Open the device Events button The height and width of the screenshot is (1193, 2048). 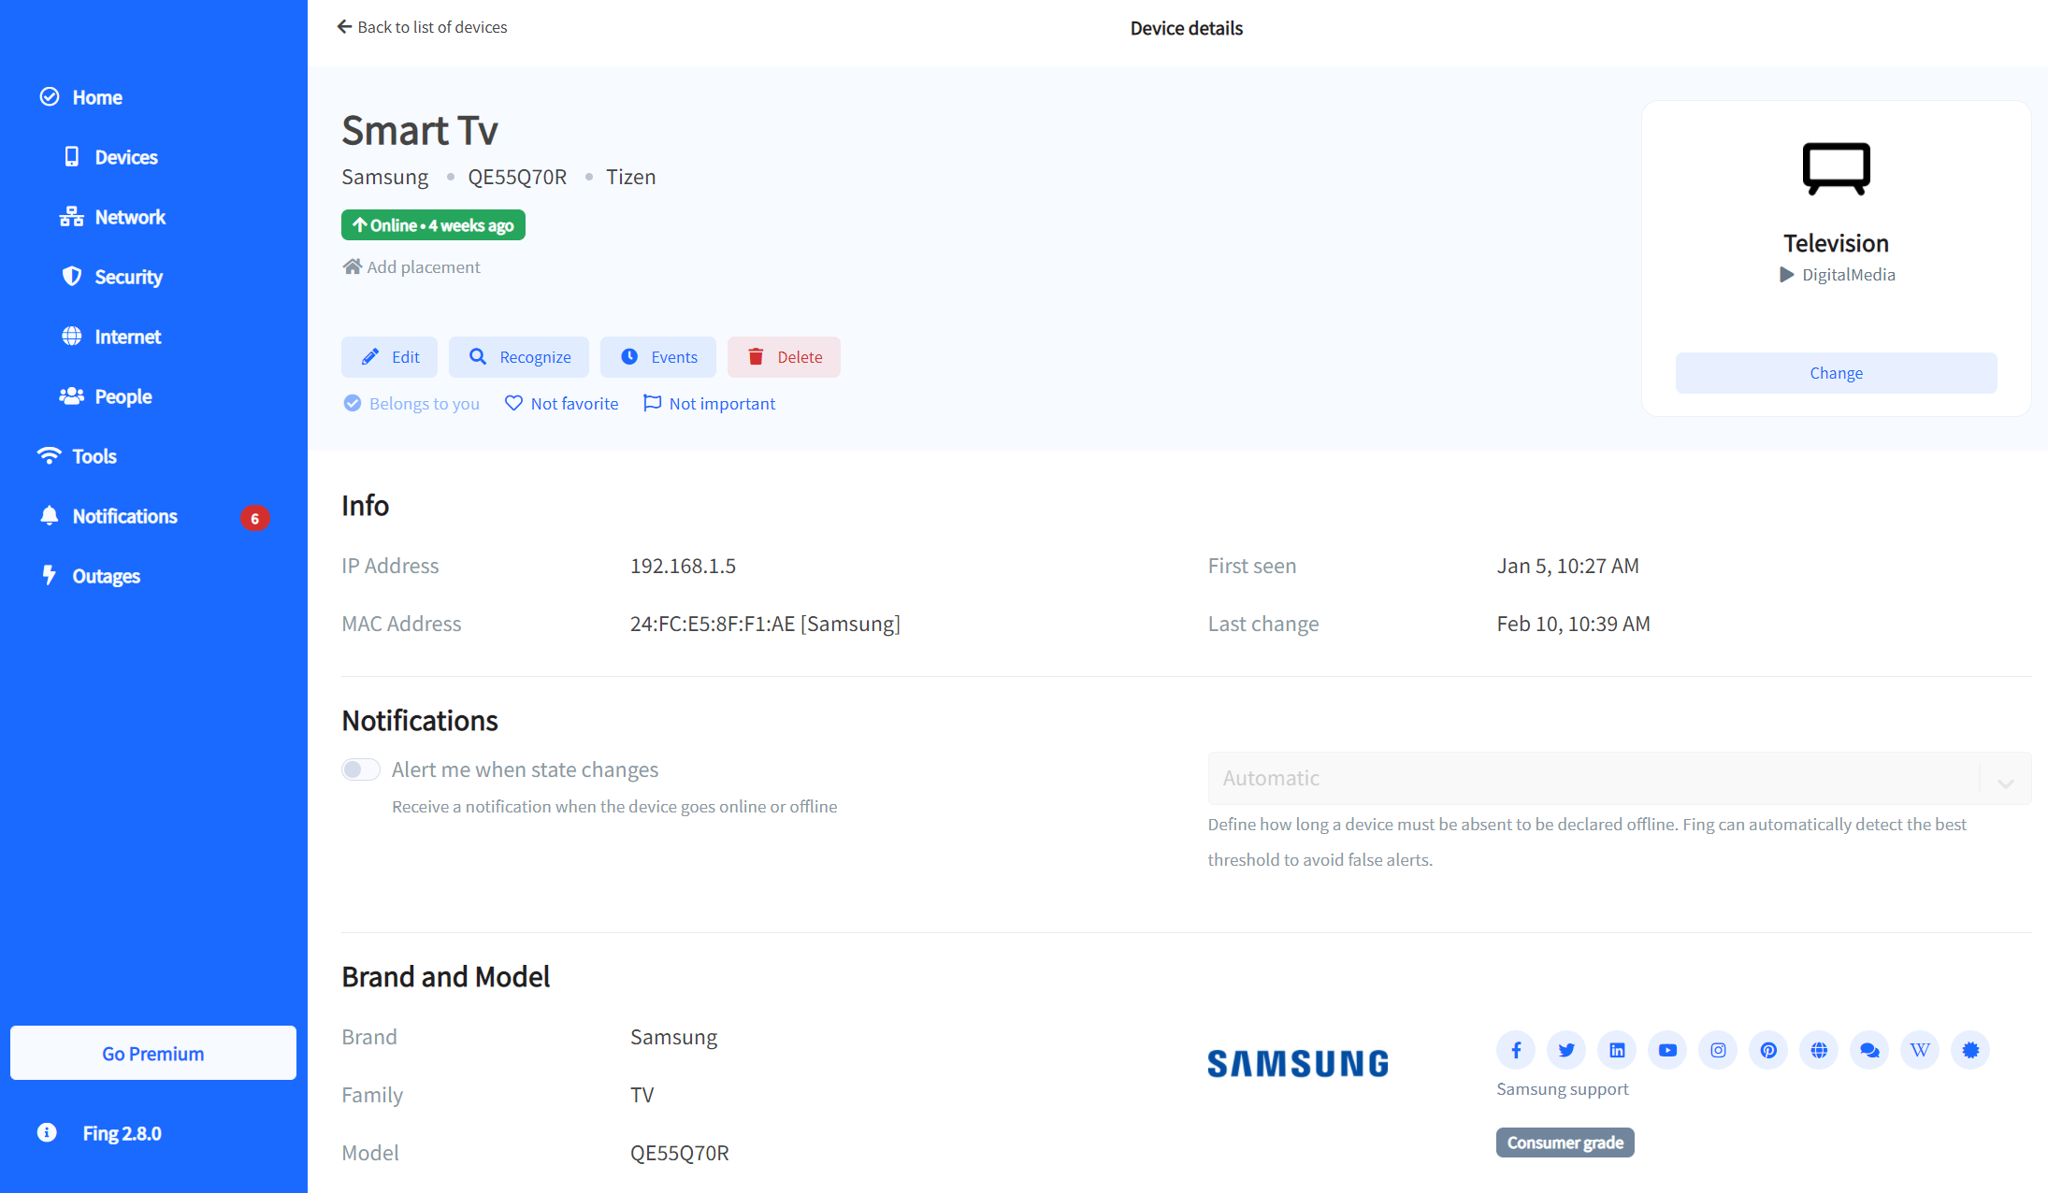coord(658,357)
